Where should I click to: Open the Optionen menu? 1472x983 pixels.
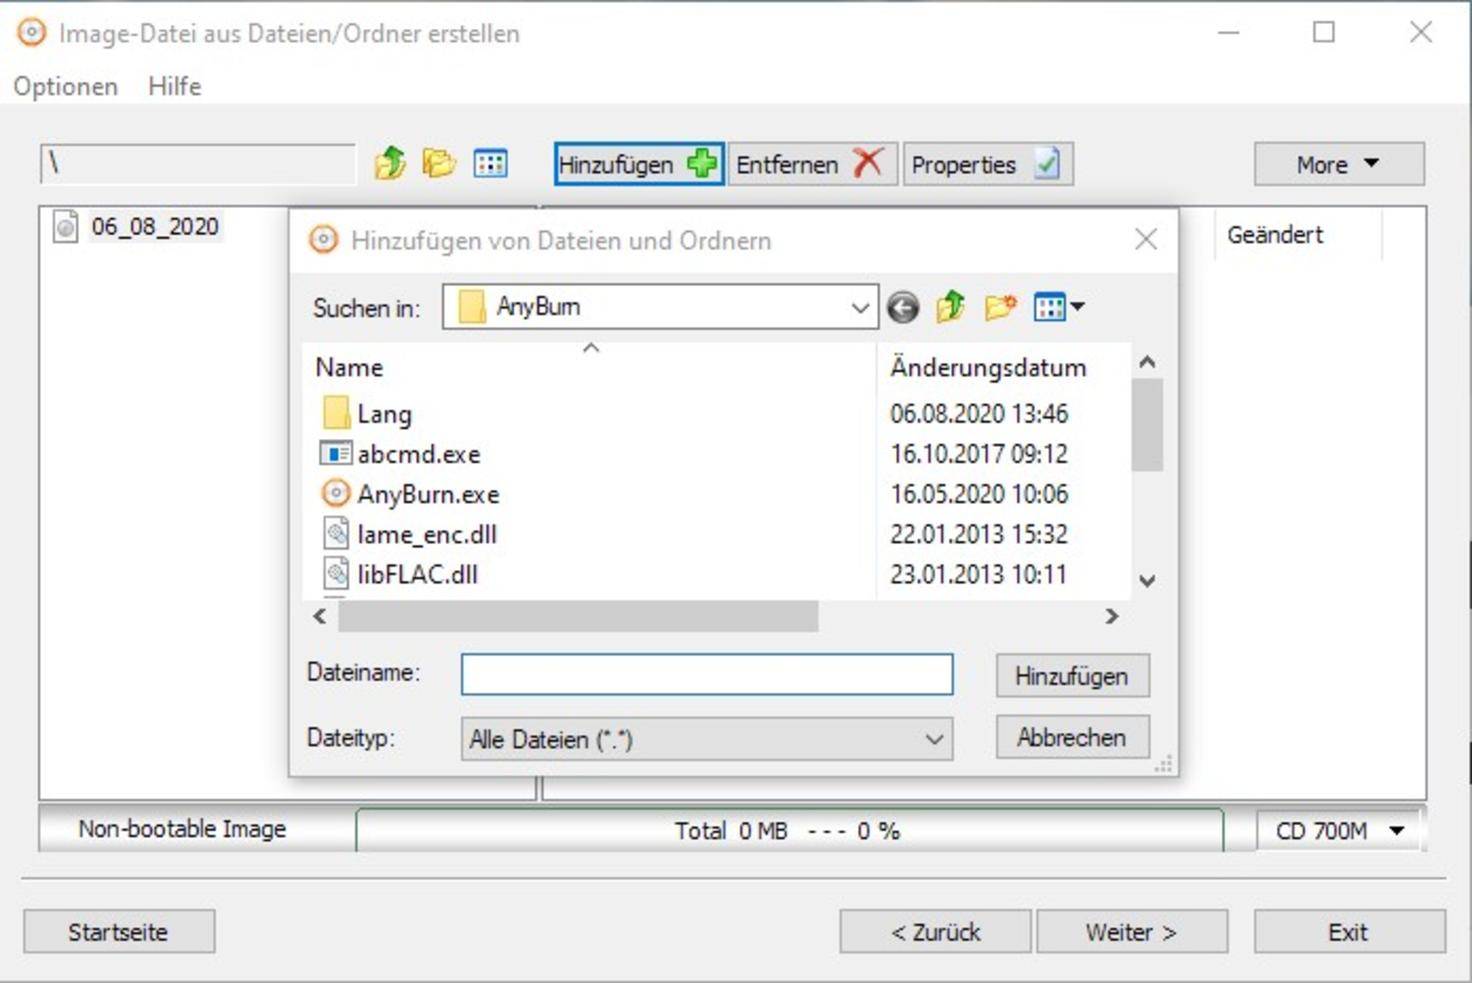point(65,87)
